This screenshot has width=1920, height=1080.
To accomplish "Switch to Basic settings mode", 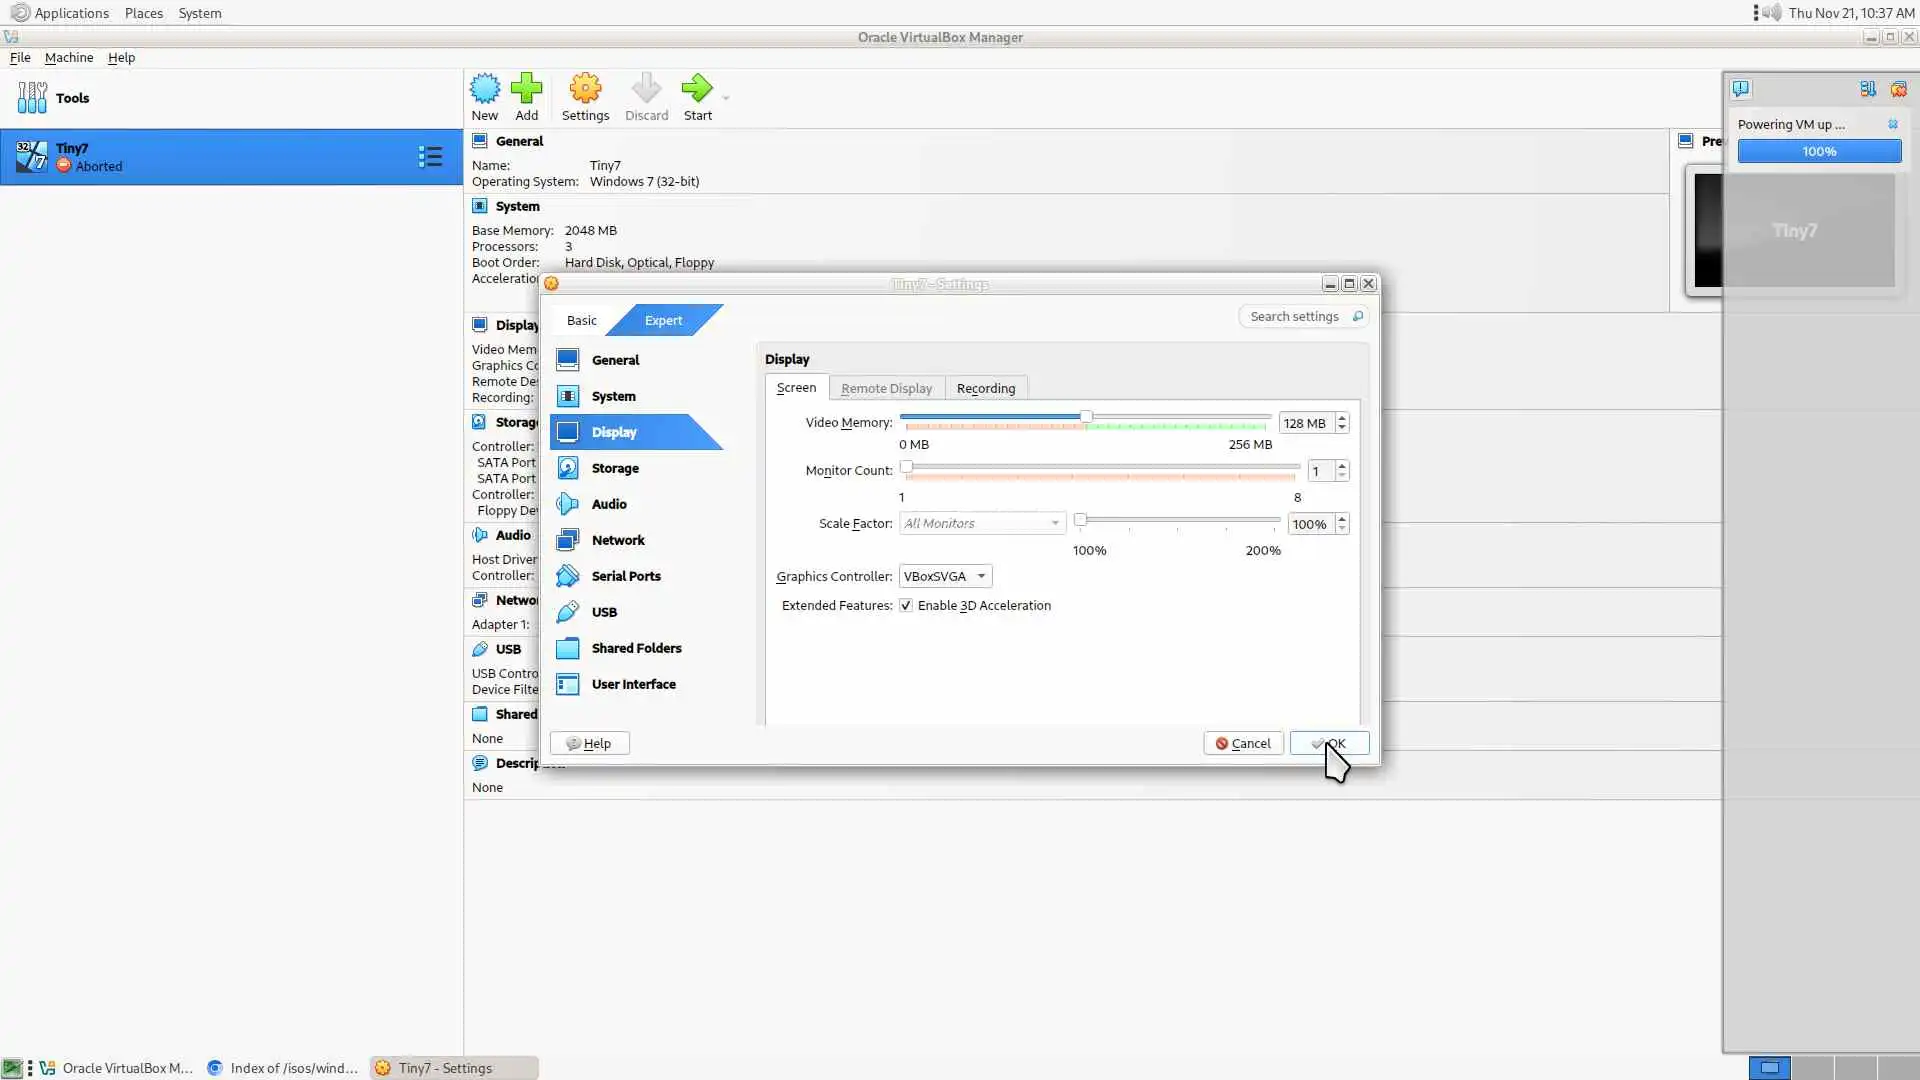I will (581, 320).
